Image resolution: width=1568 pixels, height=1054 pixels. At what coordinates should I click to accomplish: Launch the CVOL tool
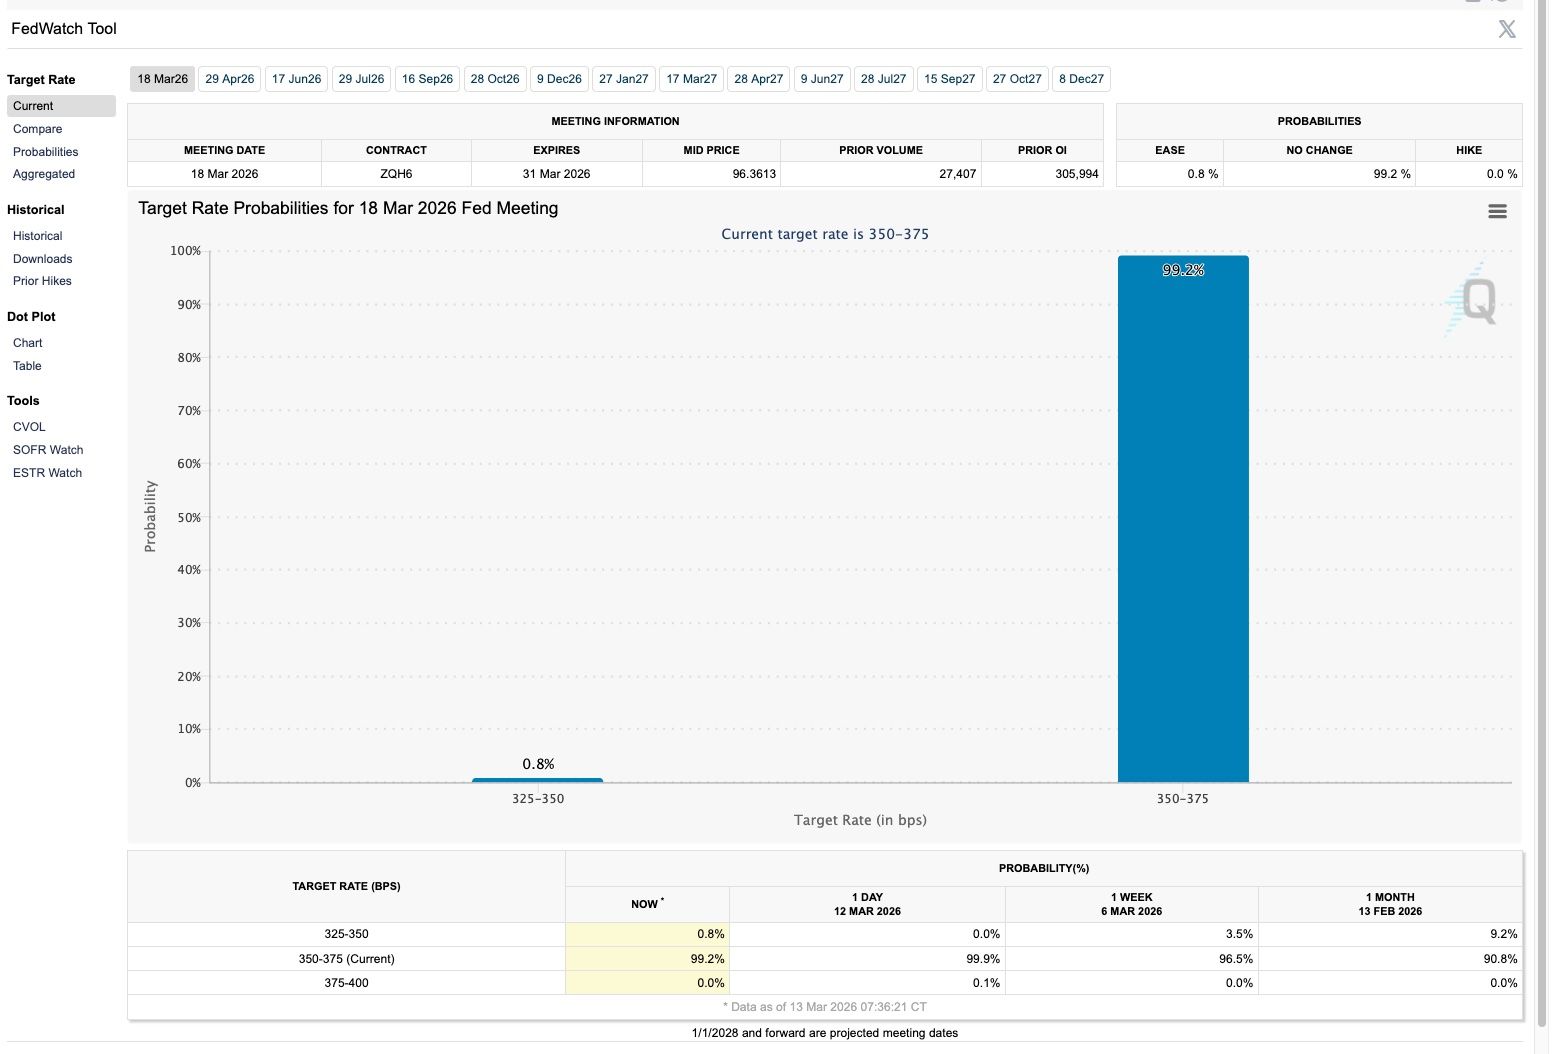(29, 427)
